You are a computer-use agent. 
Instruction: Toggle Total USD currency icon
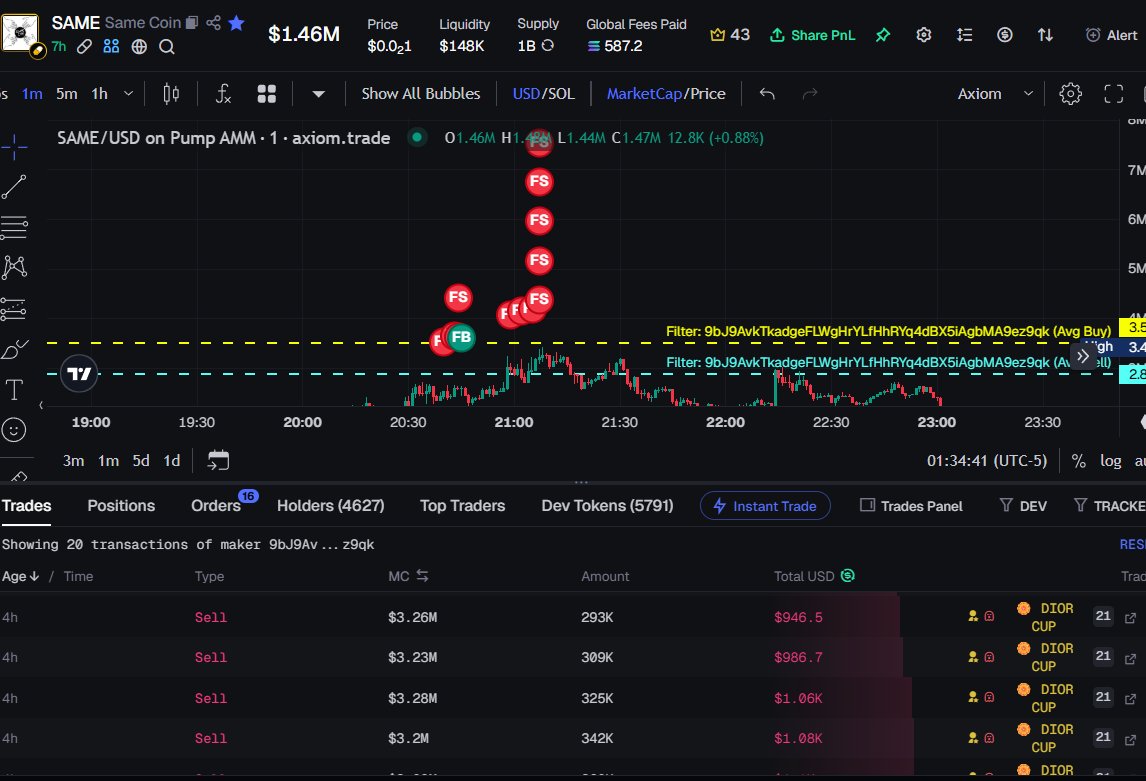tap(848, 576)
